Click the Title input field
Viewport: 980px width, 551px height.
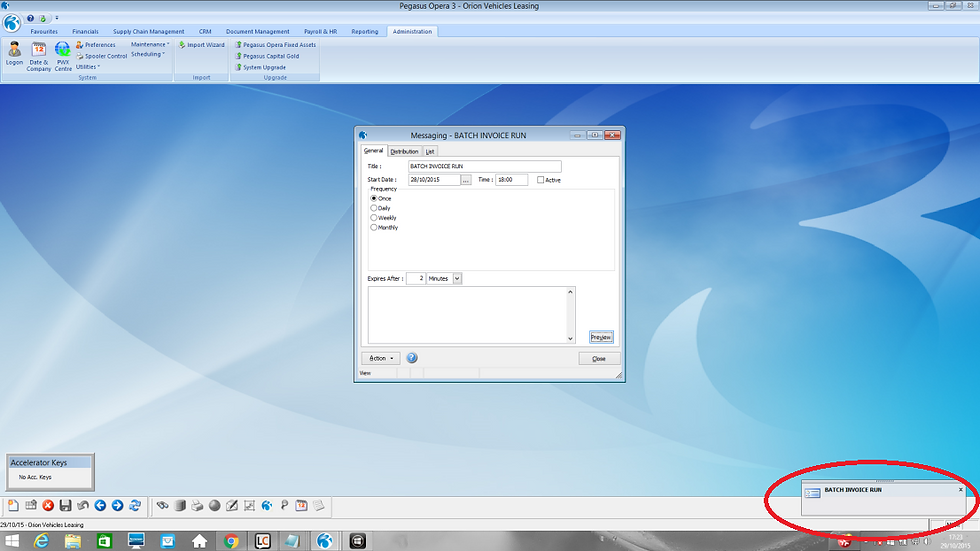(484, 166)
